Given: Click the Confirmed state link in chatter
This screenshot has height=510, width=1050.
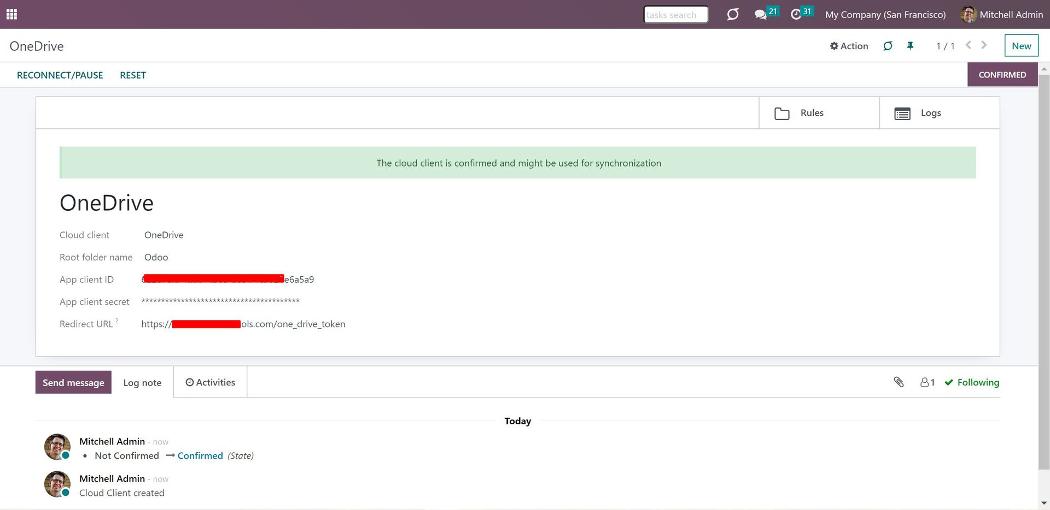Looking at the screenshot, I should [200, 456].
